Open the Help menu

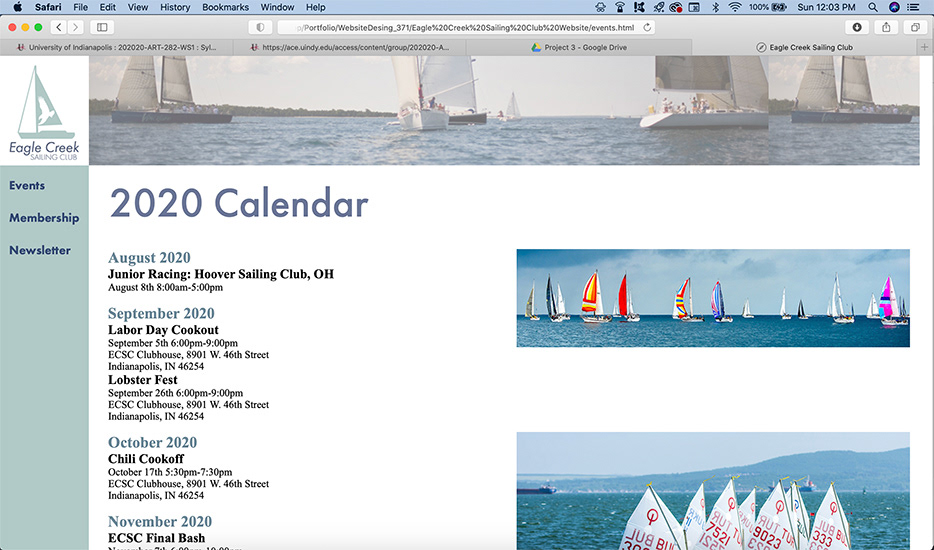point(316,7)
